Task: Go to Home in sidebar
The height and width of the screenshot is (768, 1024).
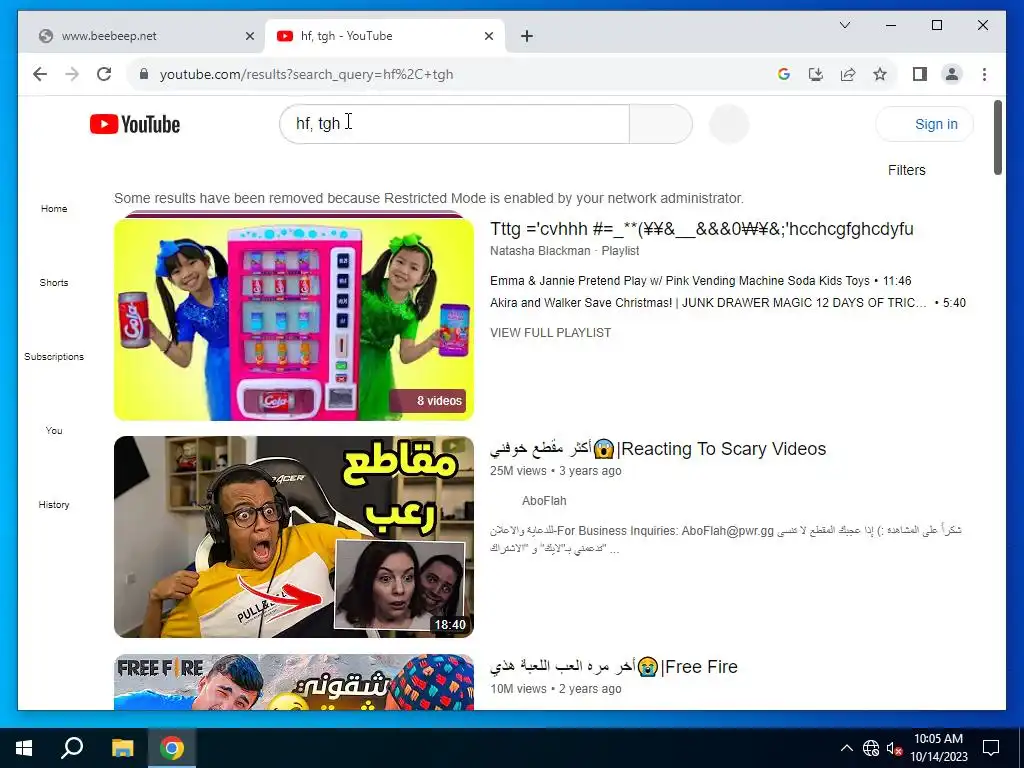Action: 54,208
